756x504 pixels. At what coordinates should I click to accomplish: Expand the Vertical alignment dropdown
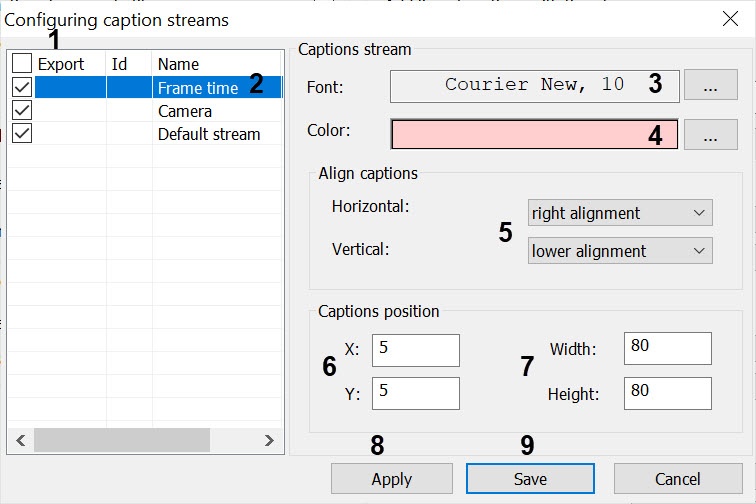tap(620, 251)
